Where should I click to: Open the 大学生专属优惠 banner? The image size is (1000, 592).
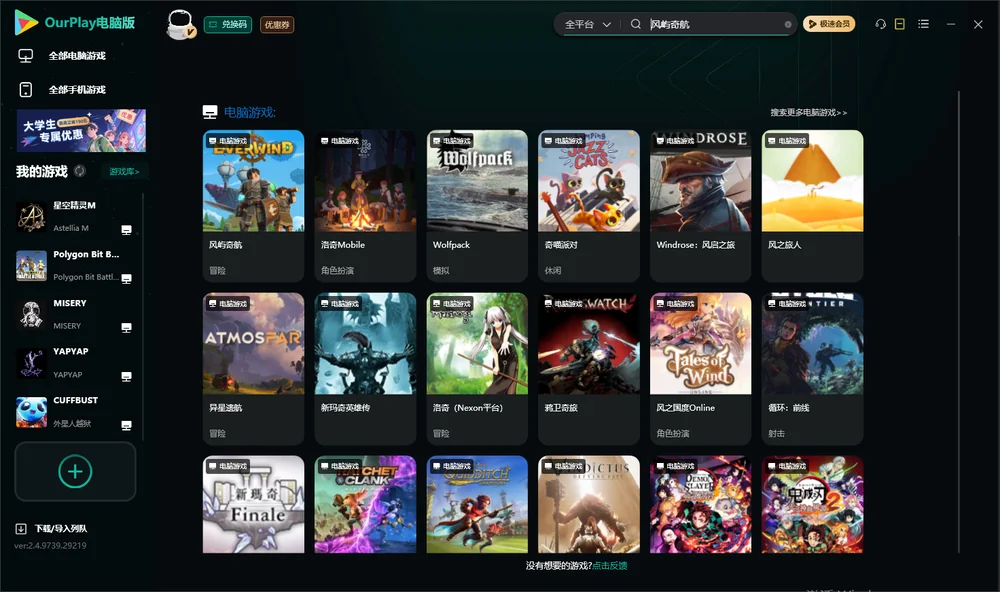(81, 130)
